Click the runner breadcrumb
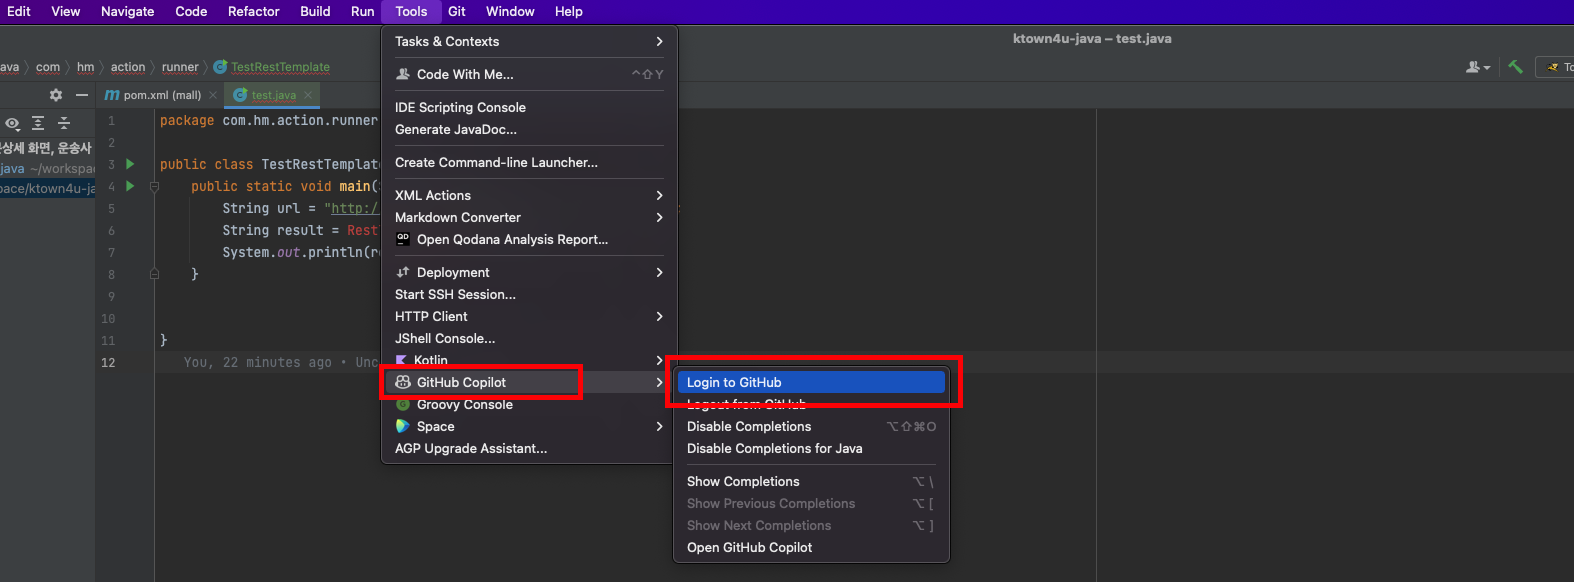Image resolution: width=1574 pixels, height=582 pixels. [x=180, y=67]
